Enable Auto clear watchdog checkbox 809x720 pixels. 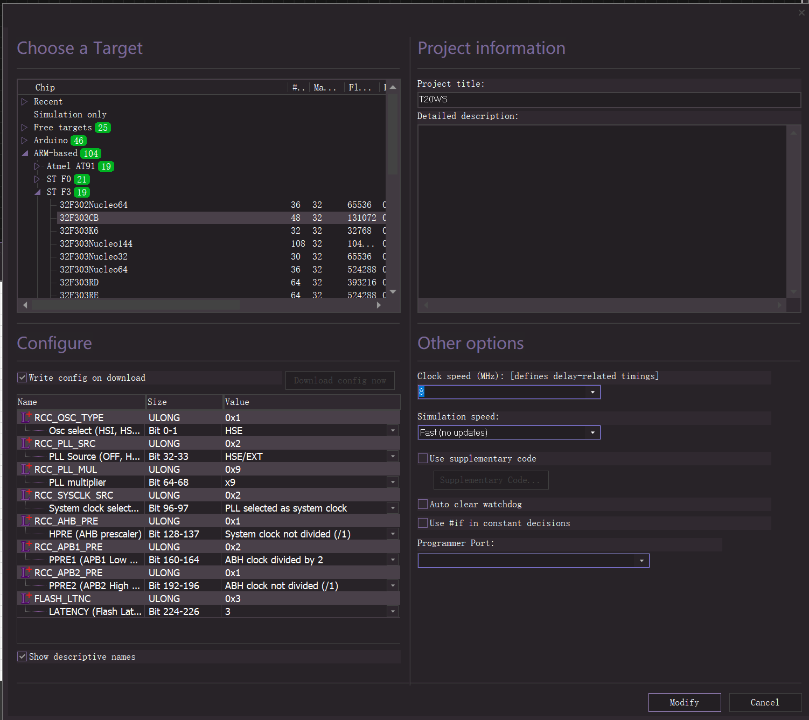coord(423,504)
